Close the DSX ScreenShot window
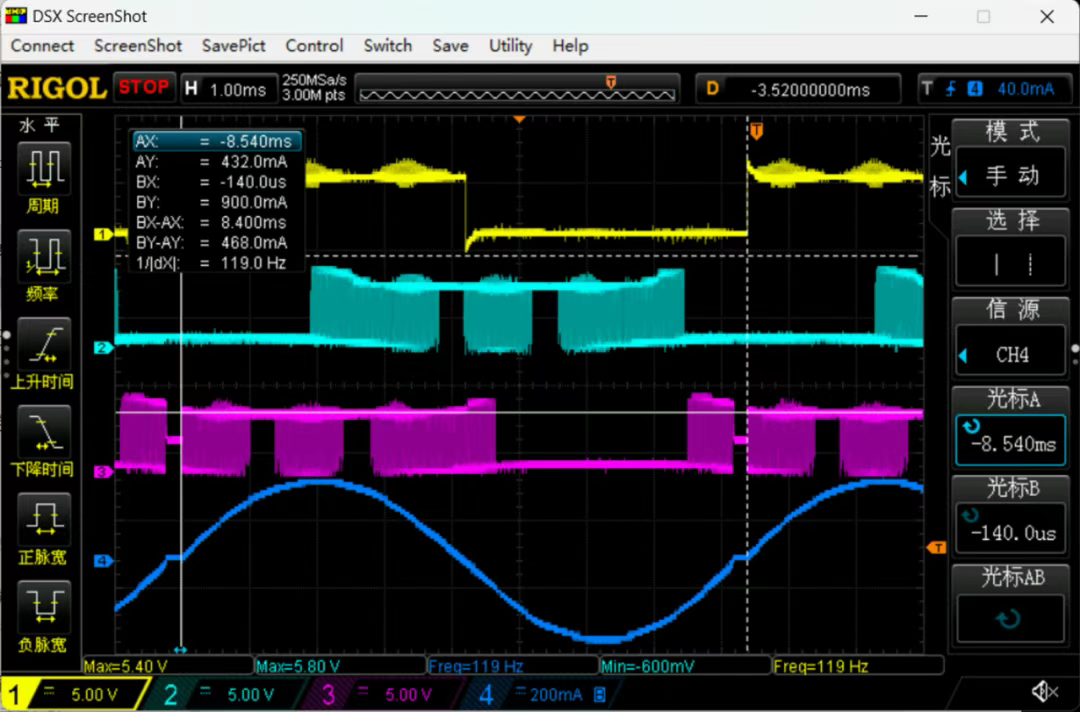1080x712 pixels. click(1047, 17)
